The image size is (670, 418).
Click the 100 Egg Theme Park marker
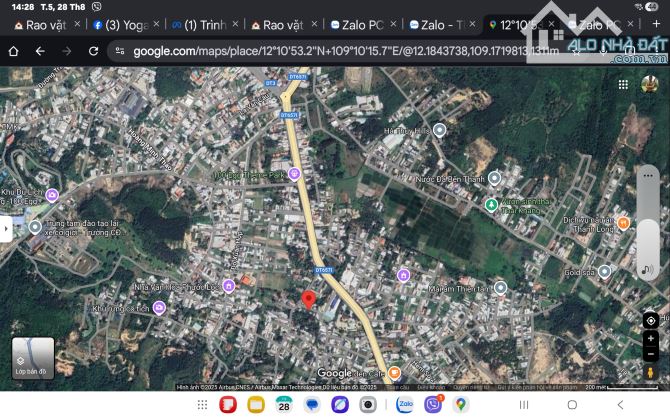click(294, 173)
